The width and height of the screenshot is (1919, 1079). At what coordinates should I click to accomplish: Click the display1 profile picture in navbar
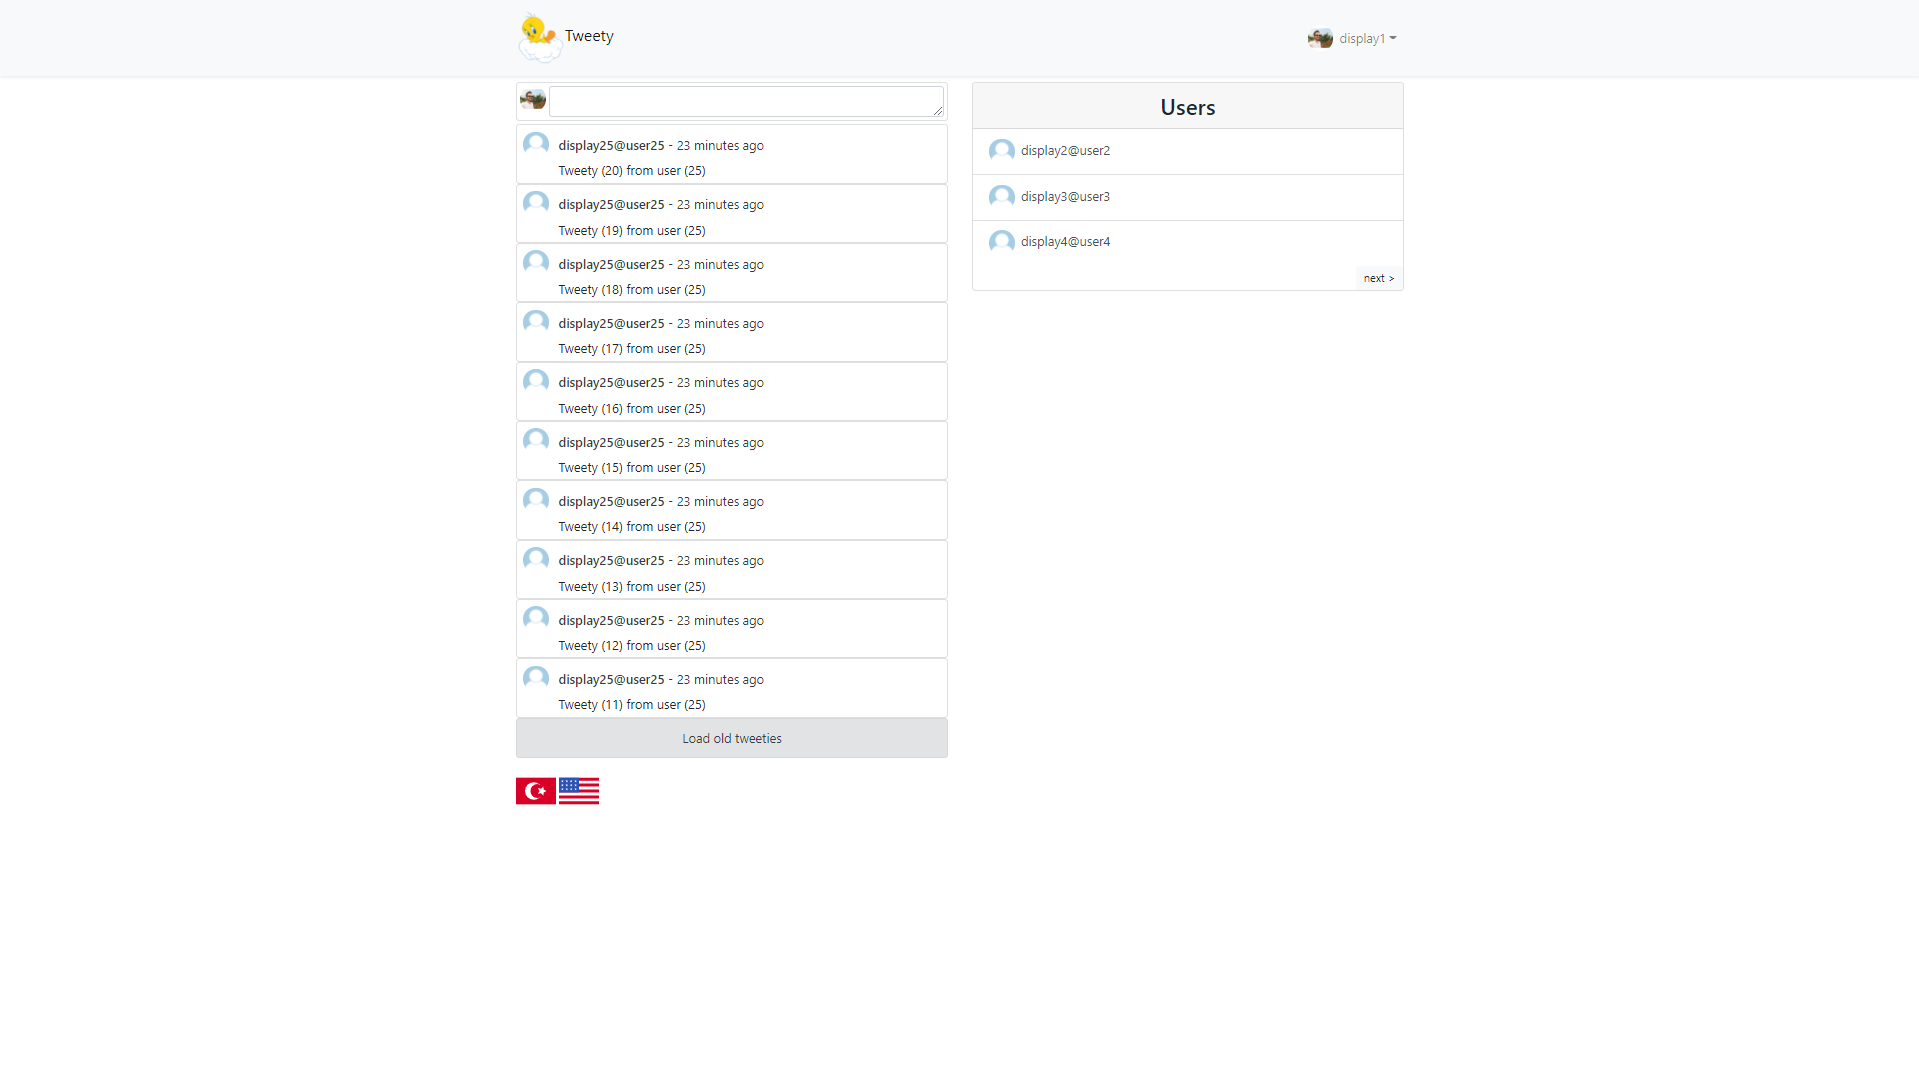coord(1320,39)
